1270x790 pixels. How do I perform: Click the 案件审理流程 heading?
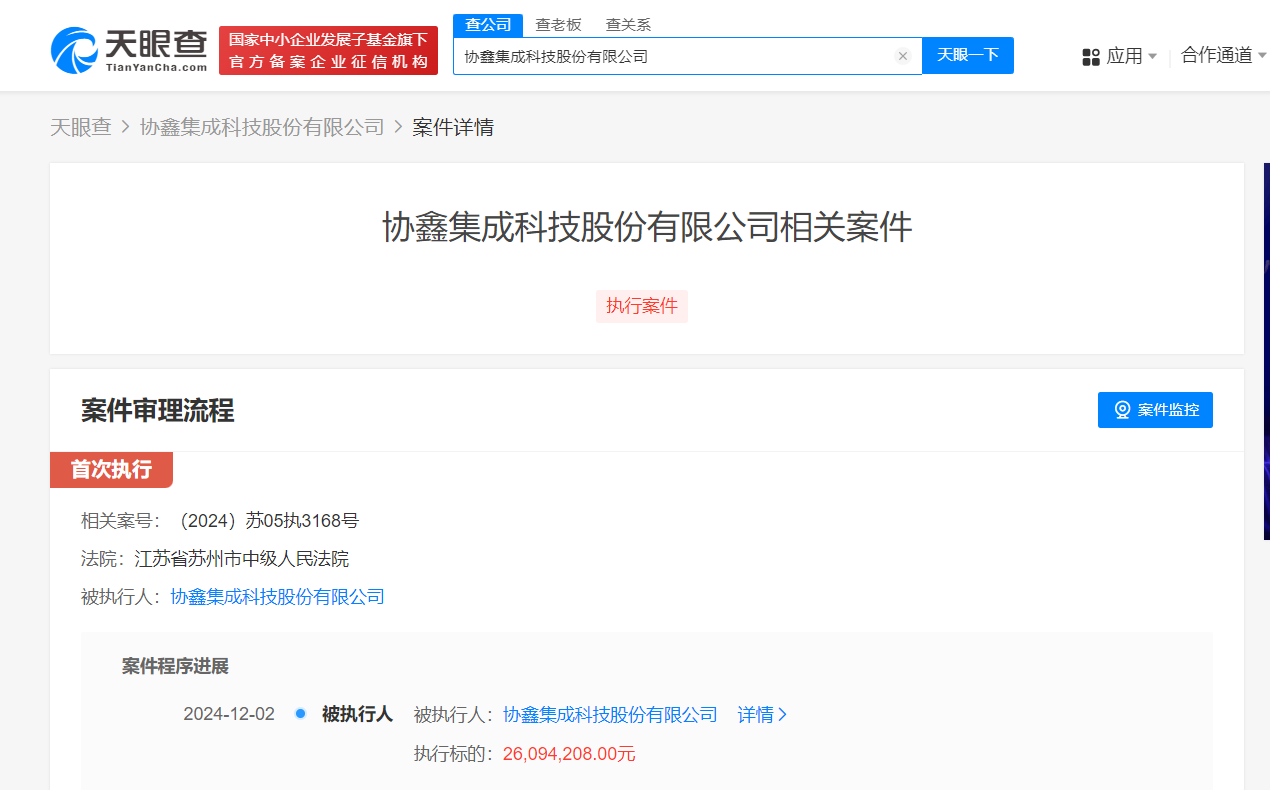[x=157, y=410]
